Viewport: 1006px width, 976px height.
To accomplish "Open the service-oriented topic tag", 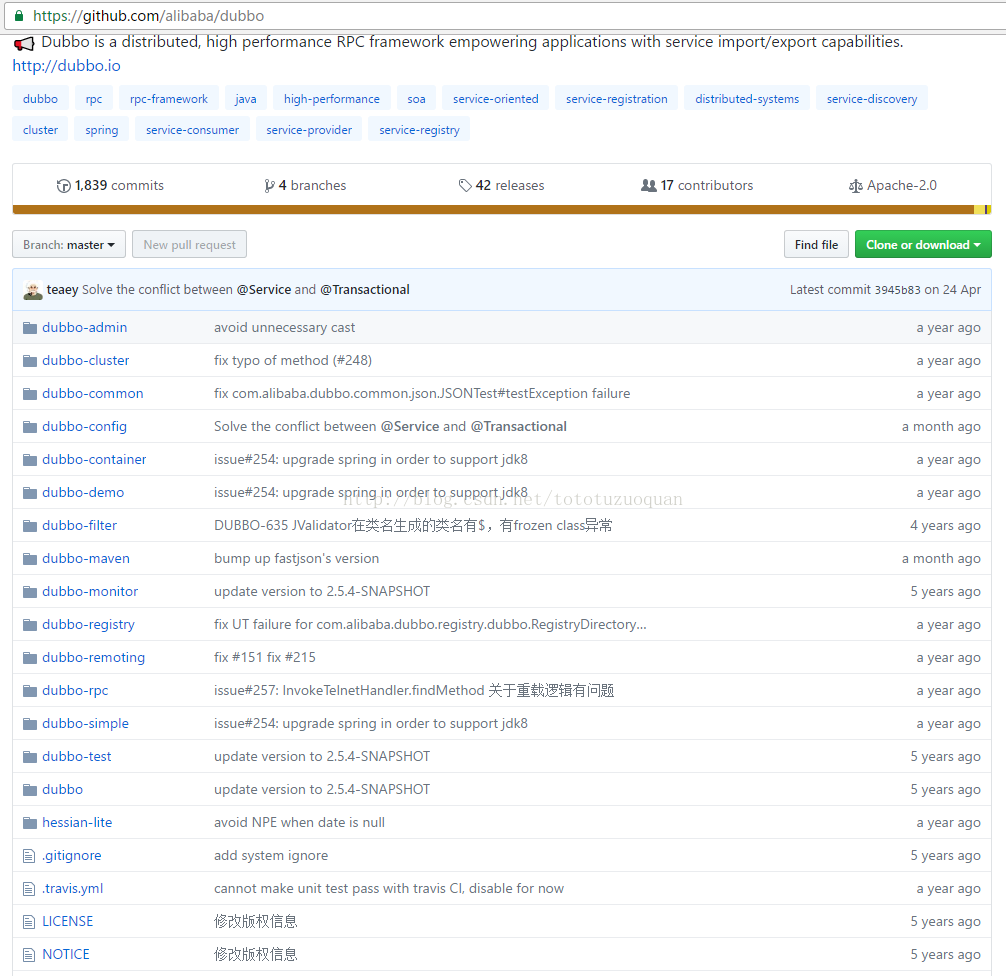I will tap(495, 99).
